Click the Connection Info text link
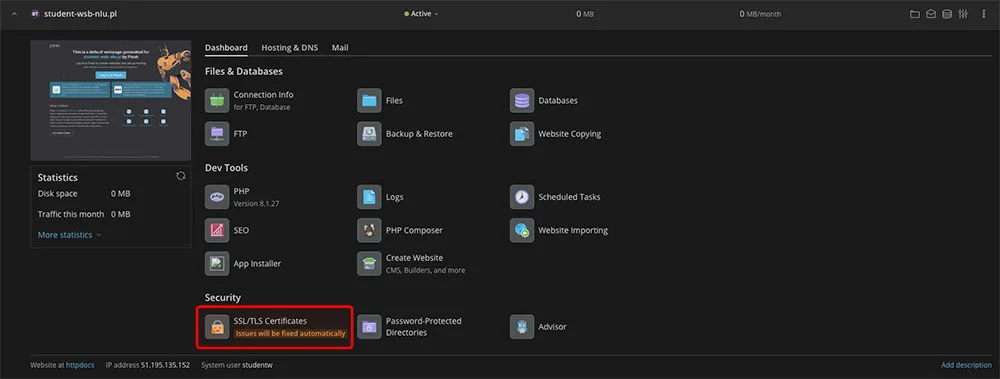The width and height of the screenshot is (1000, 379). pyautogui.click(x=263, y=94)
